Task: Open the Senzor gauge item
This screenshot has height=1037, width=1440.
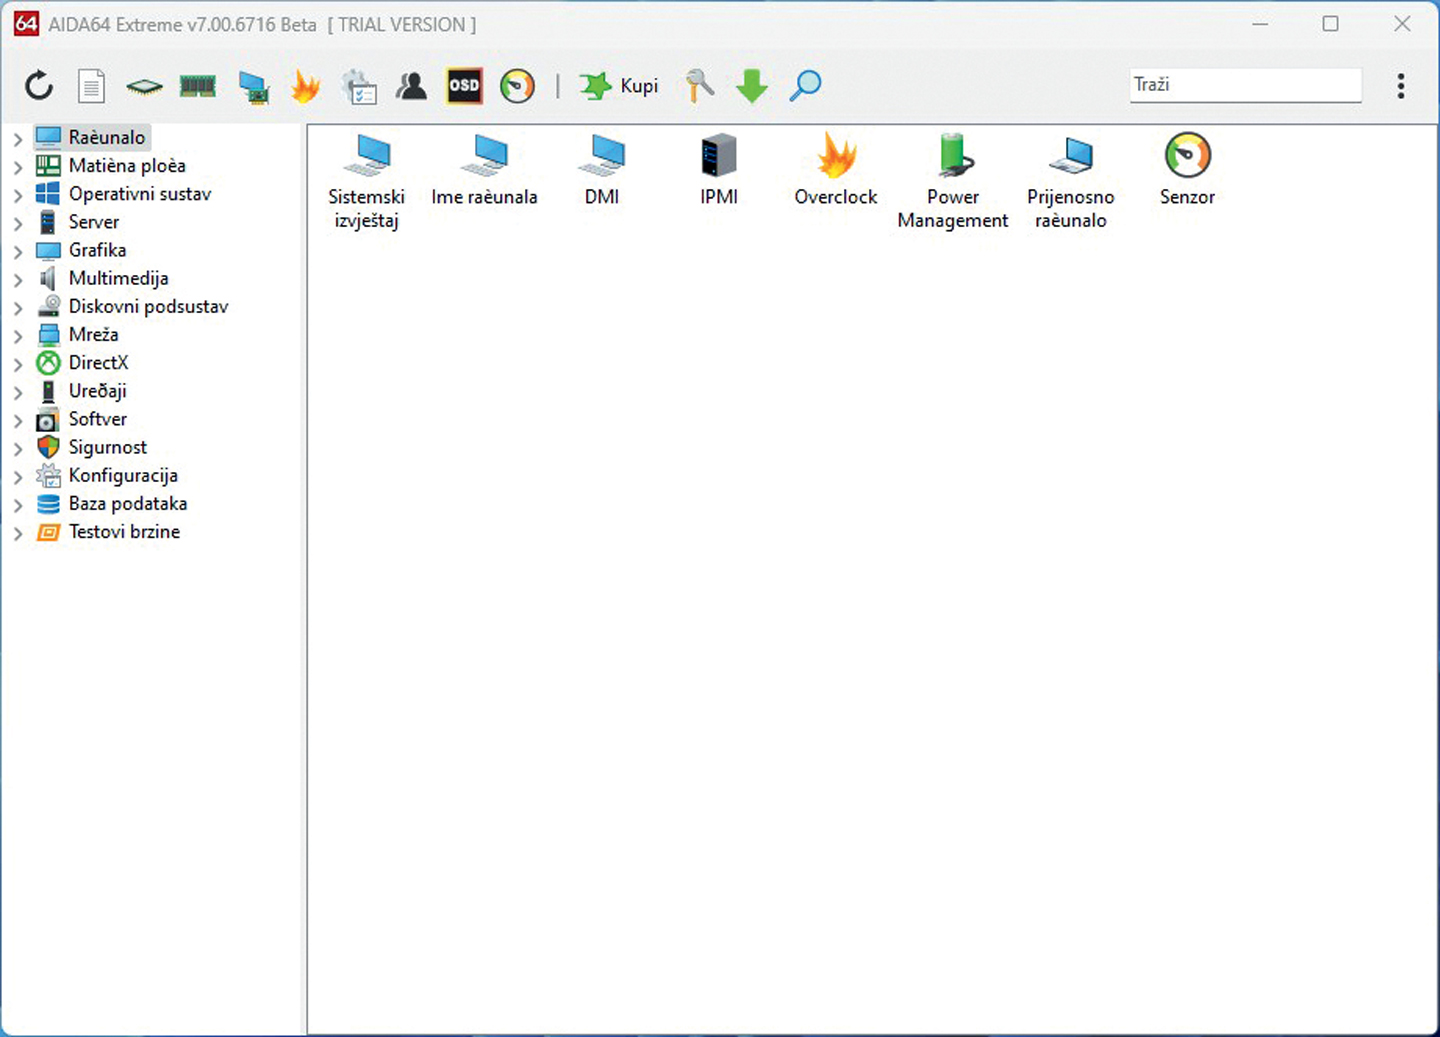Action: click(1187, 170)
